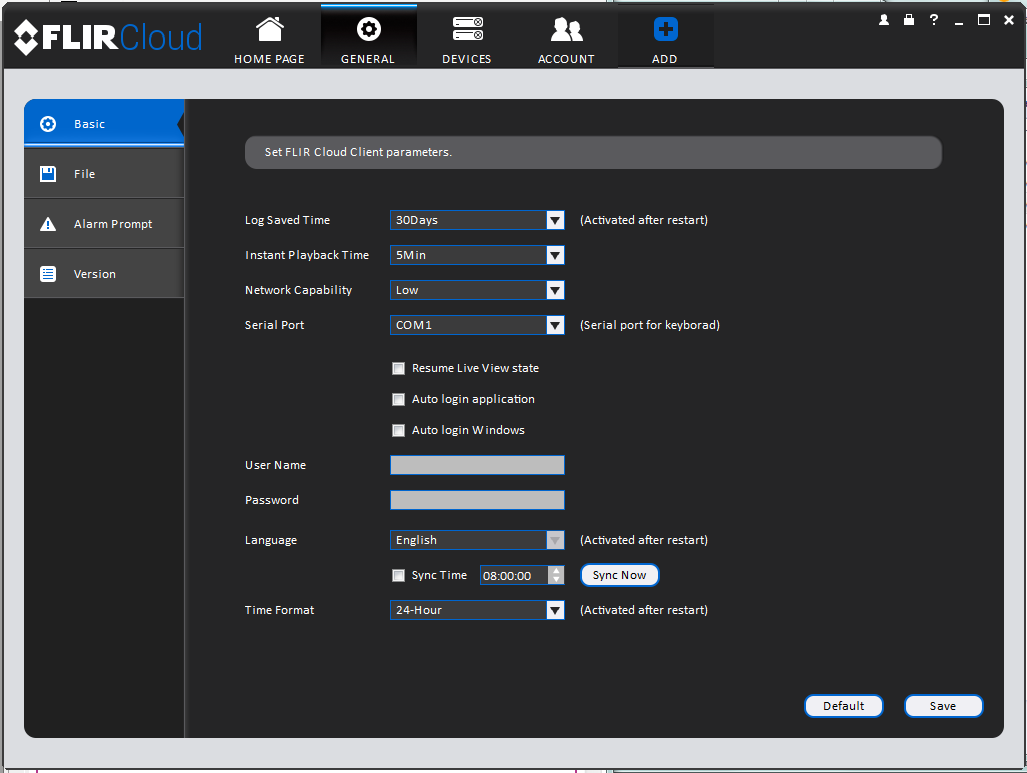Click the Password input field
1027x773 pixels.
click(x=477, y=500)
